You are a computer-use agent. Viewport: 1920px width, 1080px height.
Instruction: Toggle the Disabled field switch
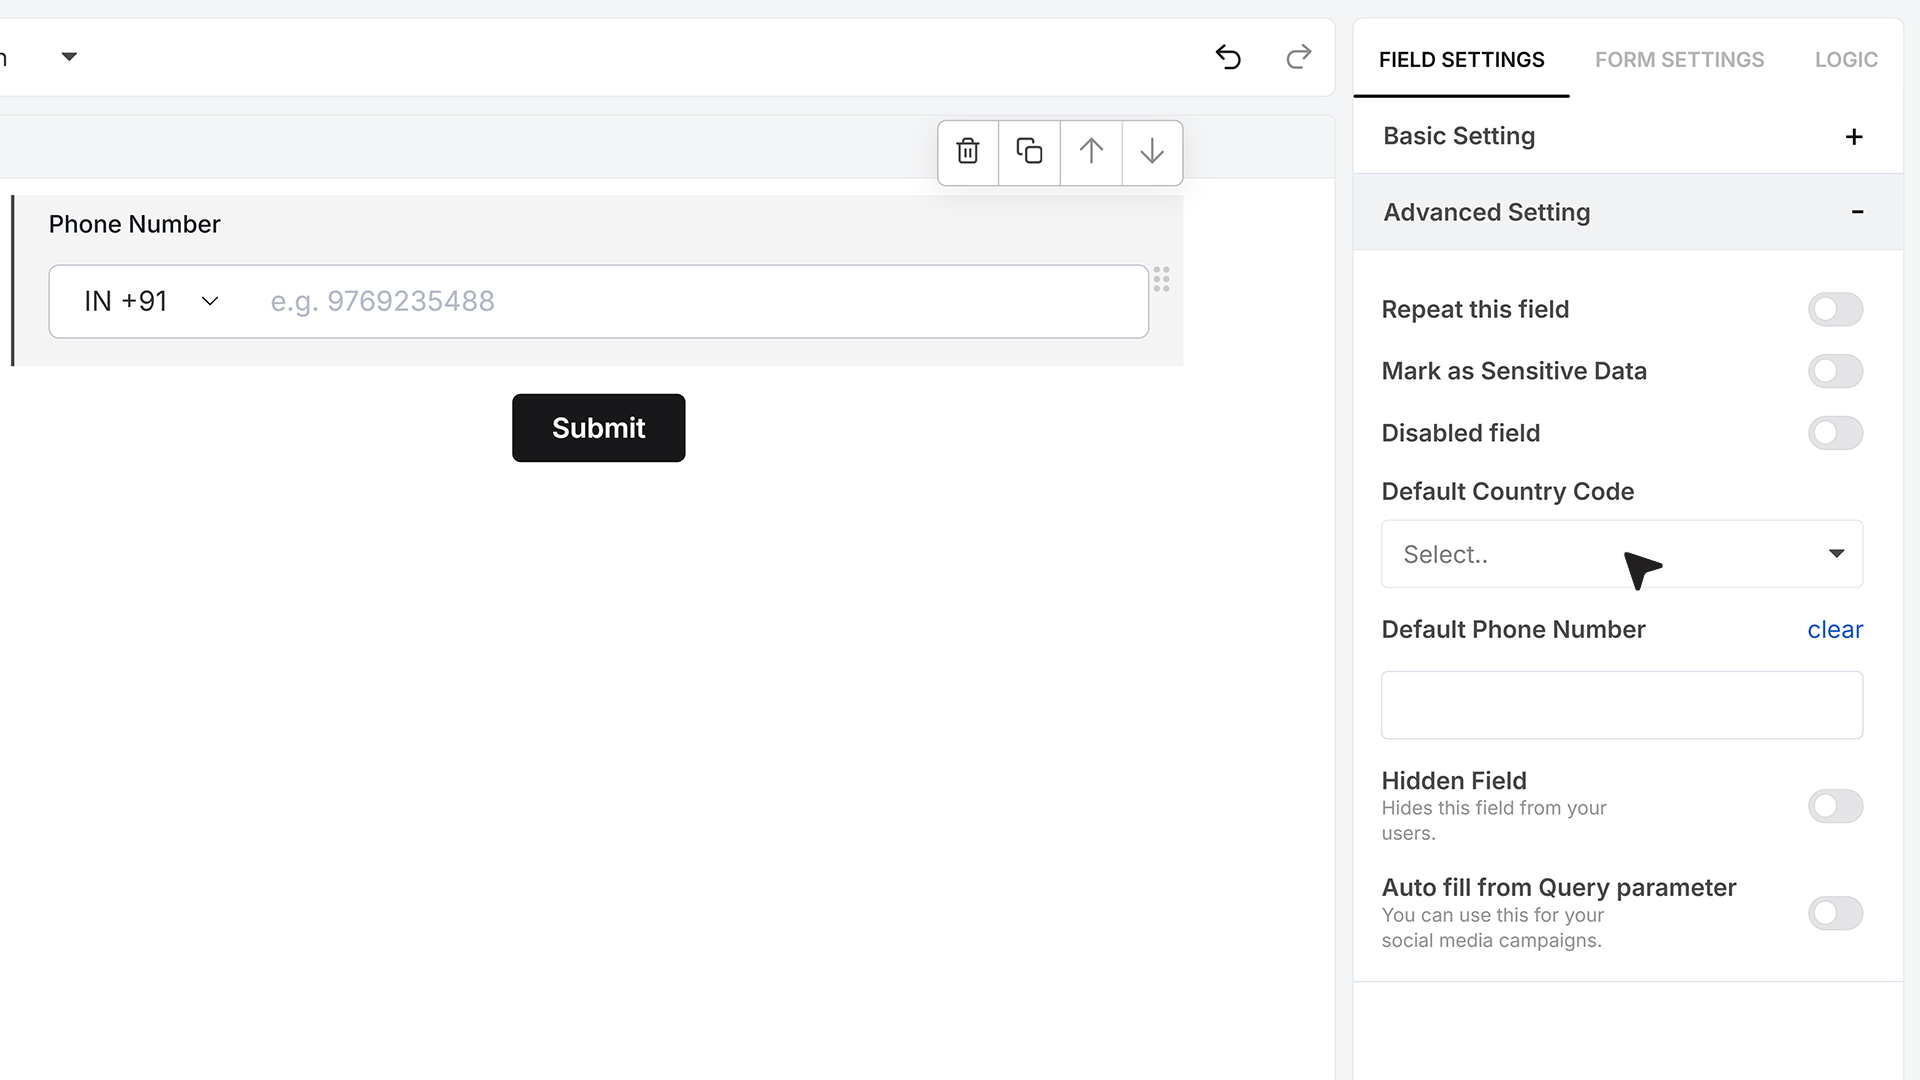pyautogui.click(x=1835, y=433)
